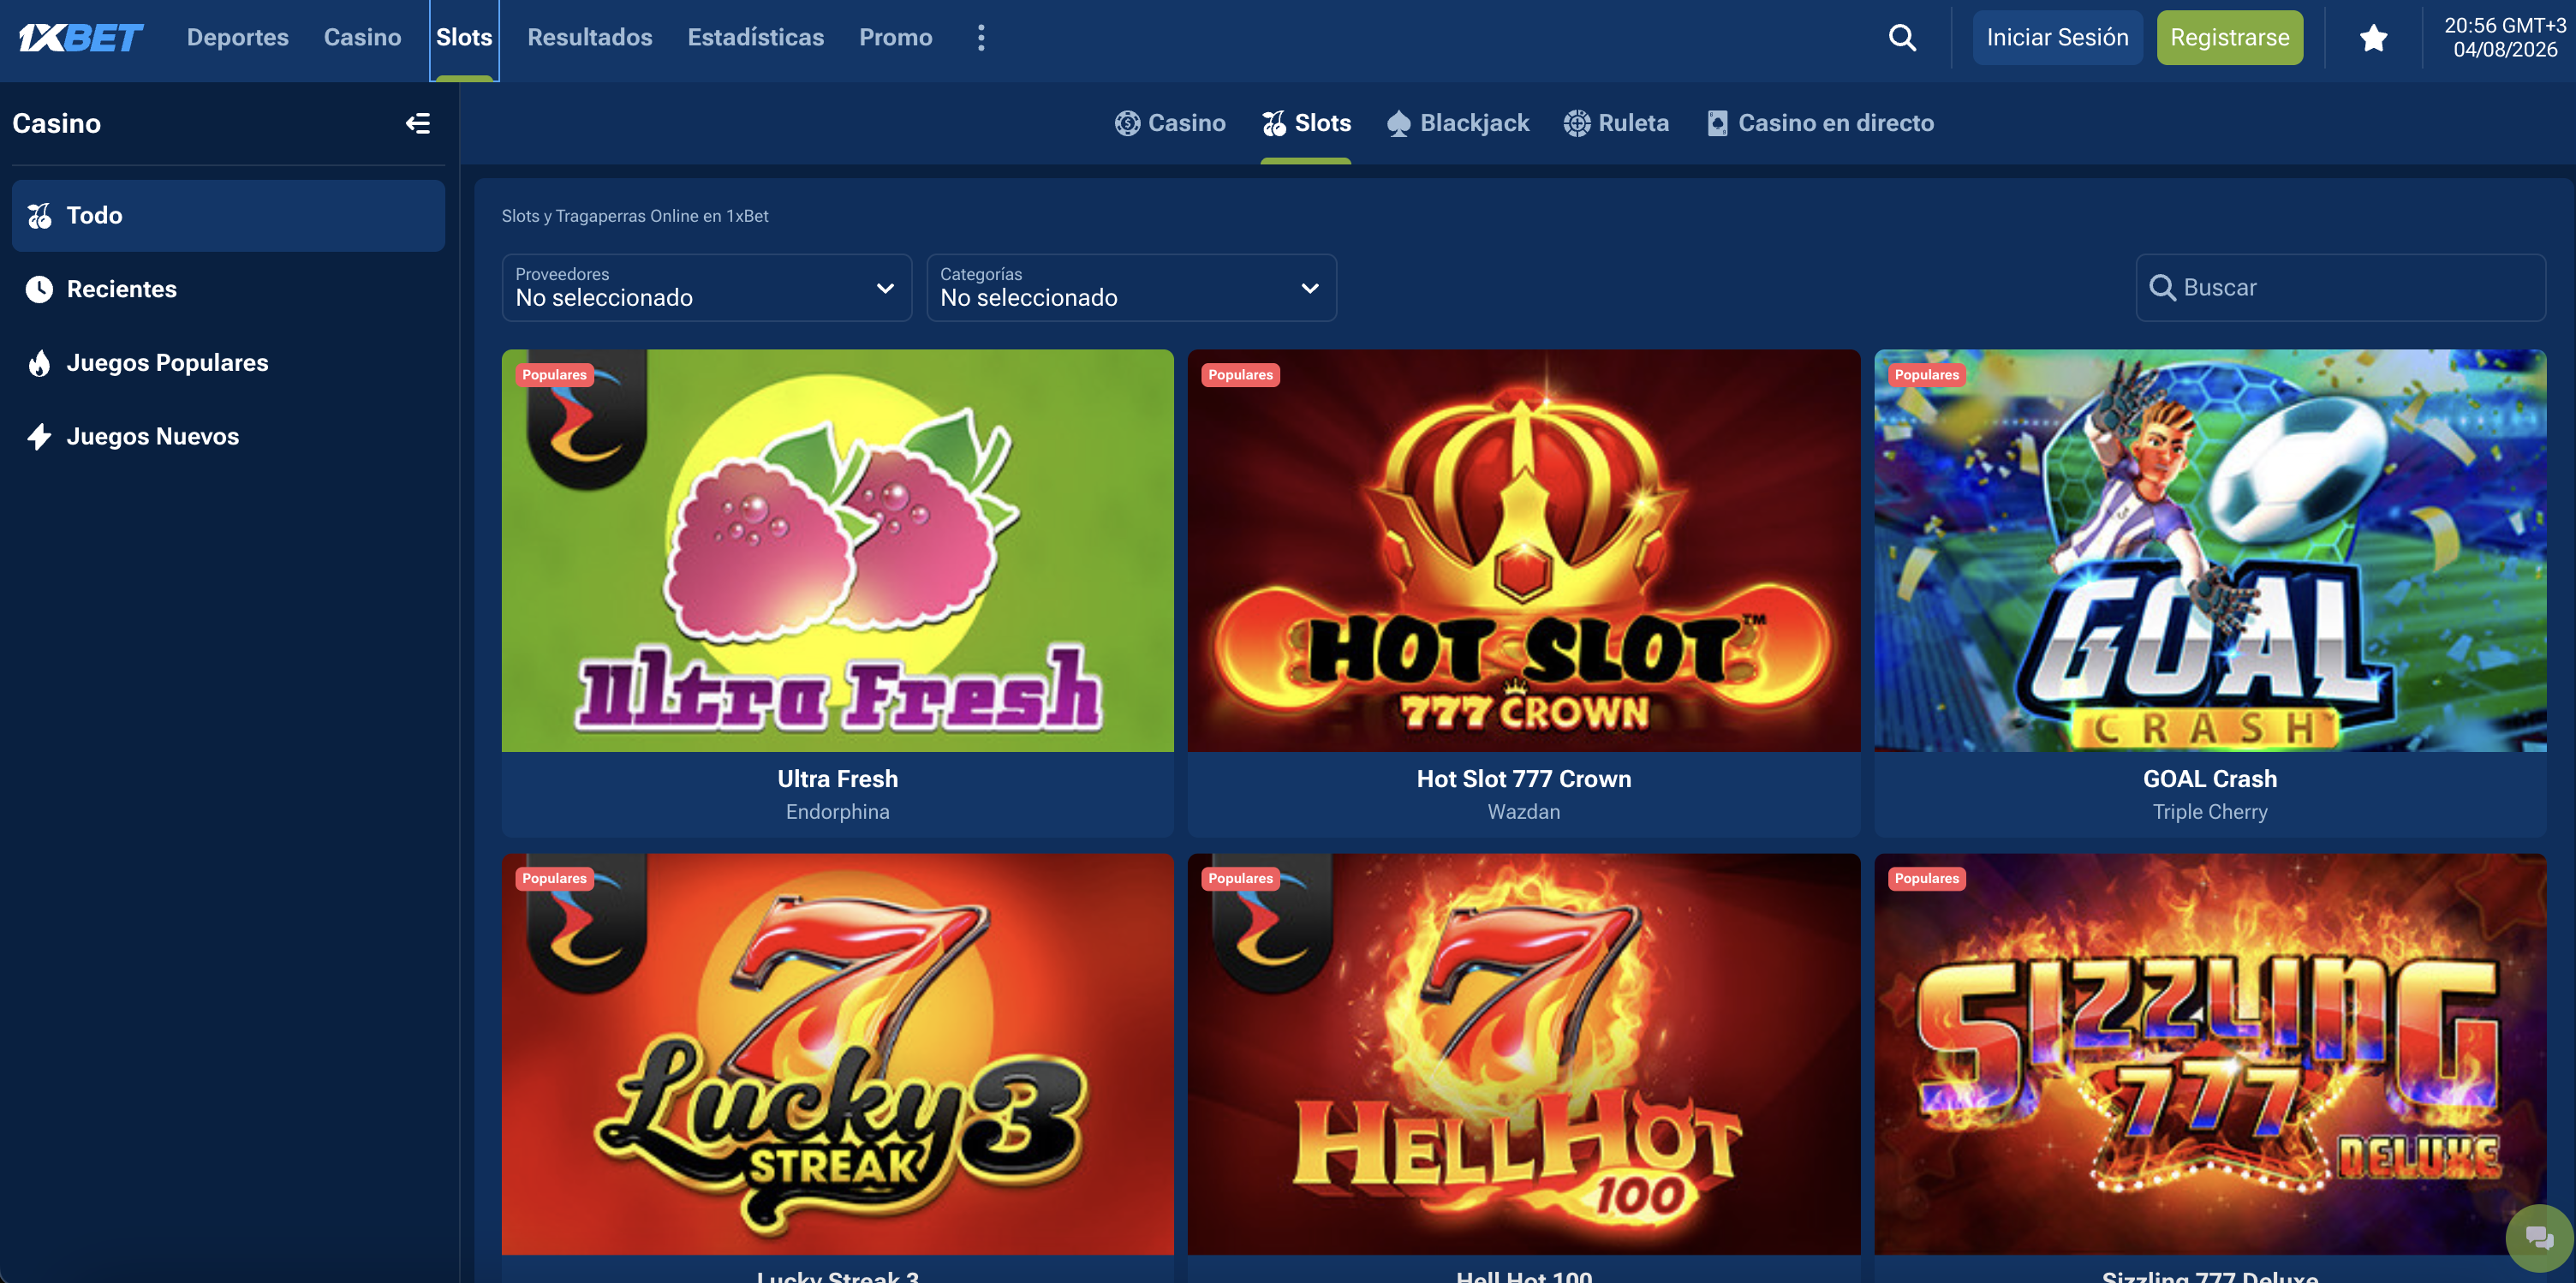
Task: Click the spade icon beside Blackjack
Action: point(1399,123)
